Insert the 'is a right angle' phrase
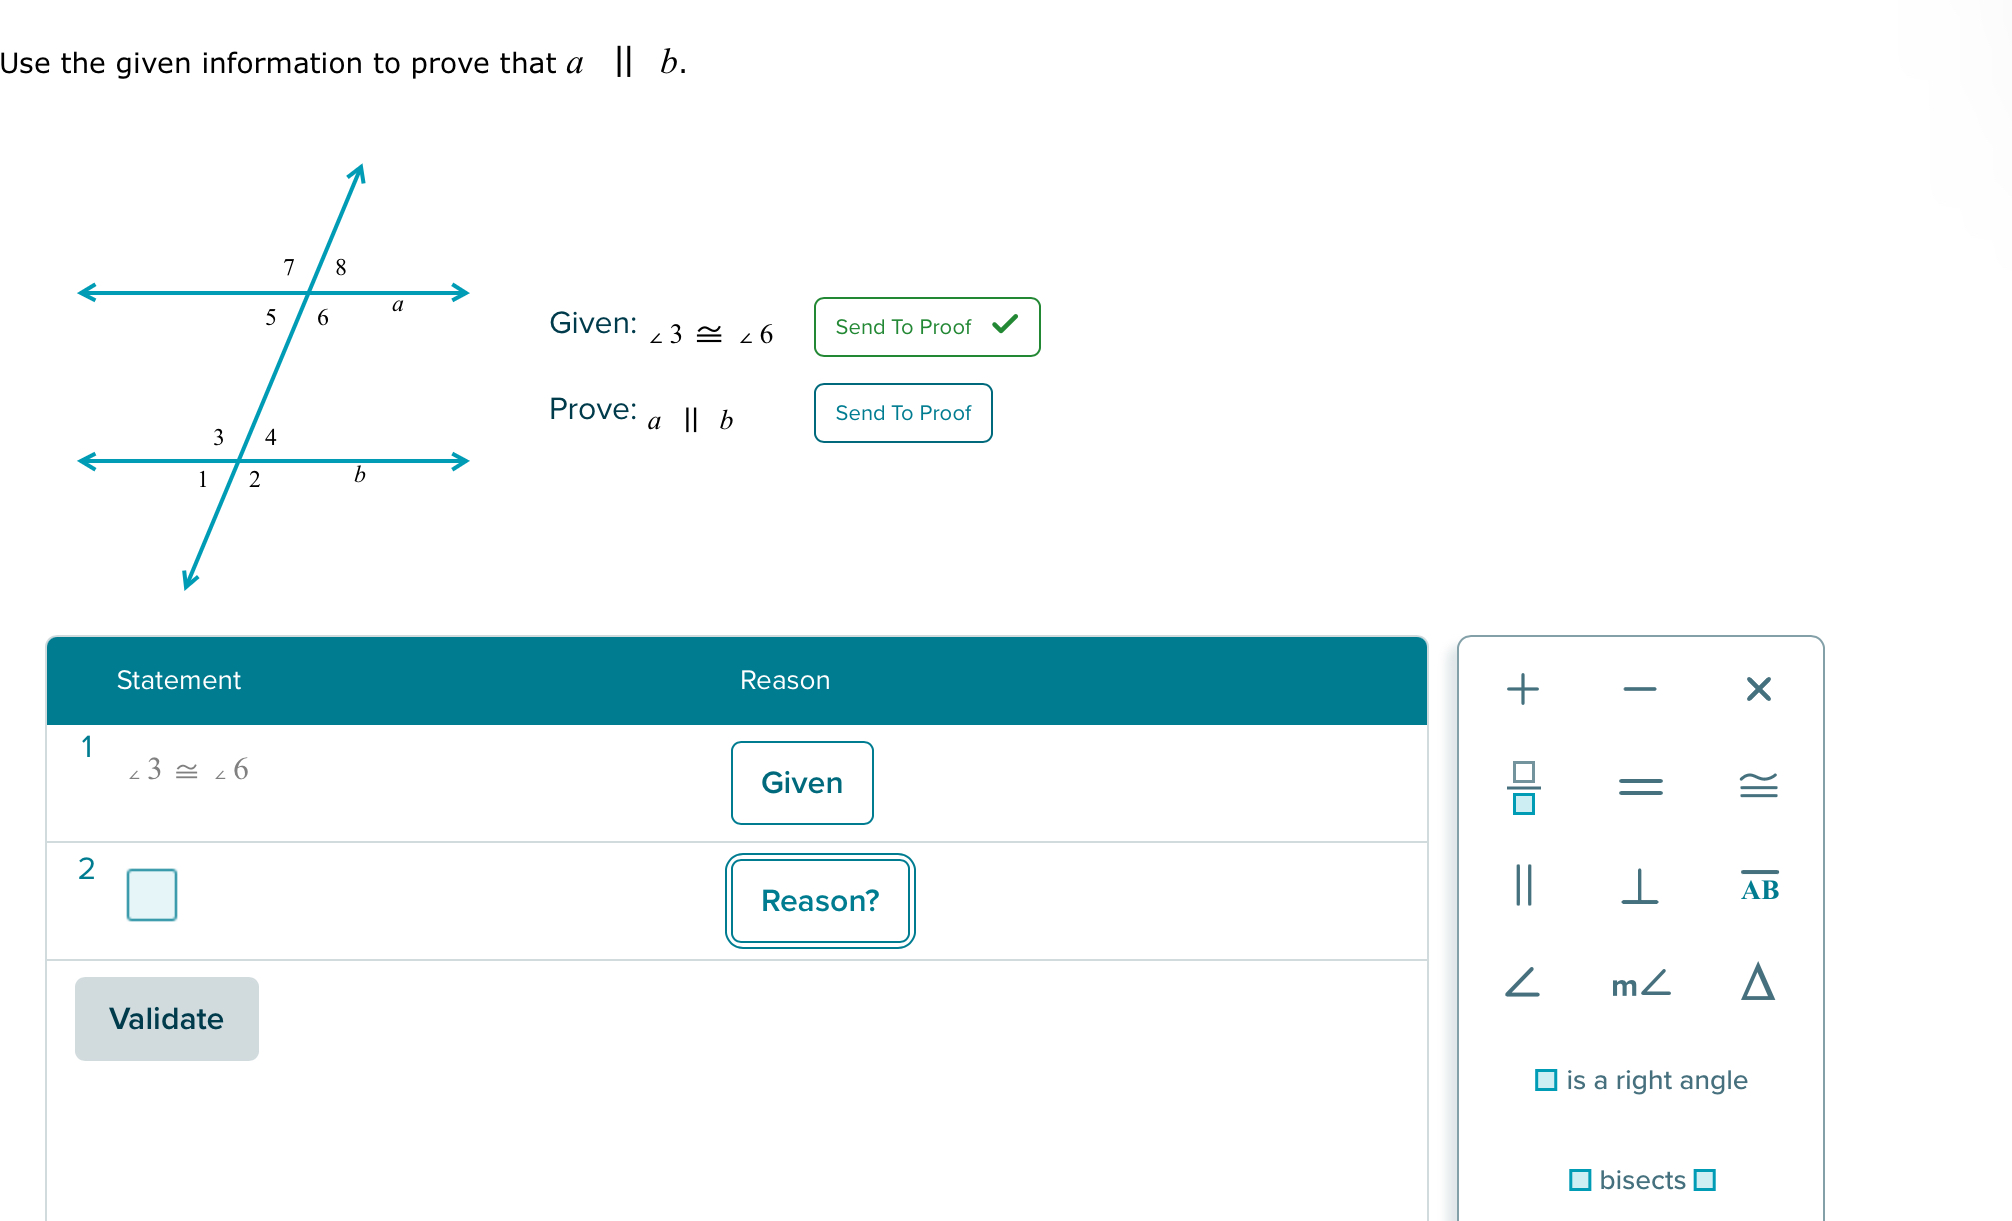The width and height of the screenshot is (2012, 1221). click(1641, 1080)
